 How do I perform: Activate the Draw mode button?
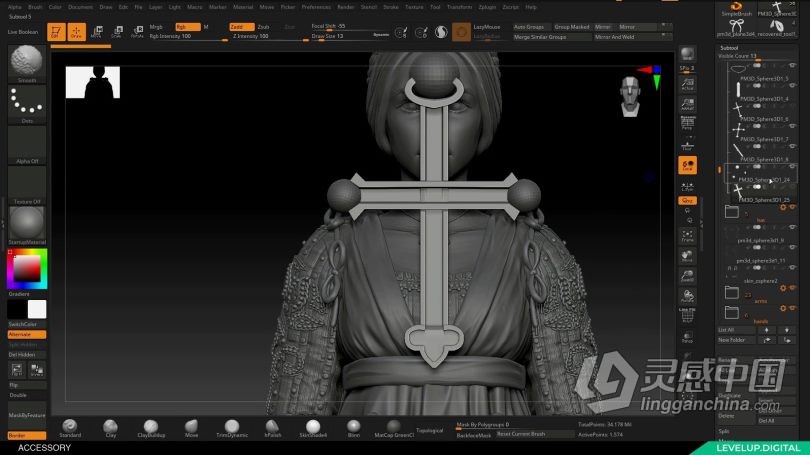coord(76,32)
